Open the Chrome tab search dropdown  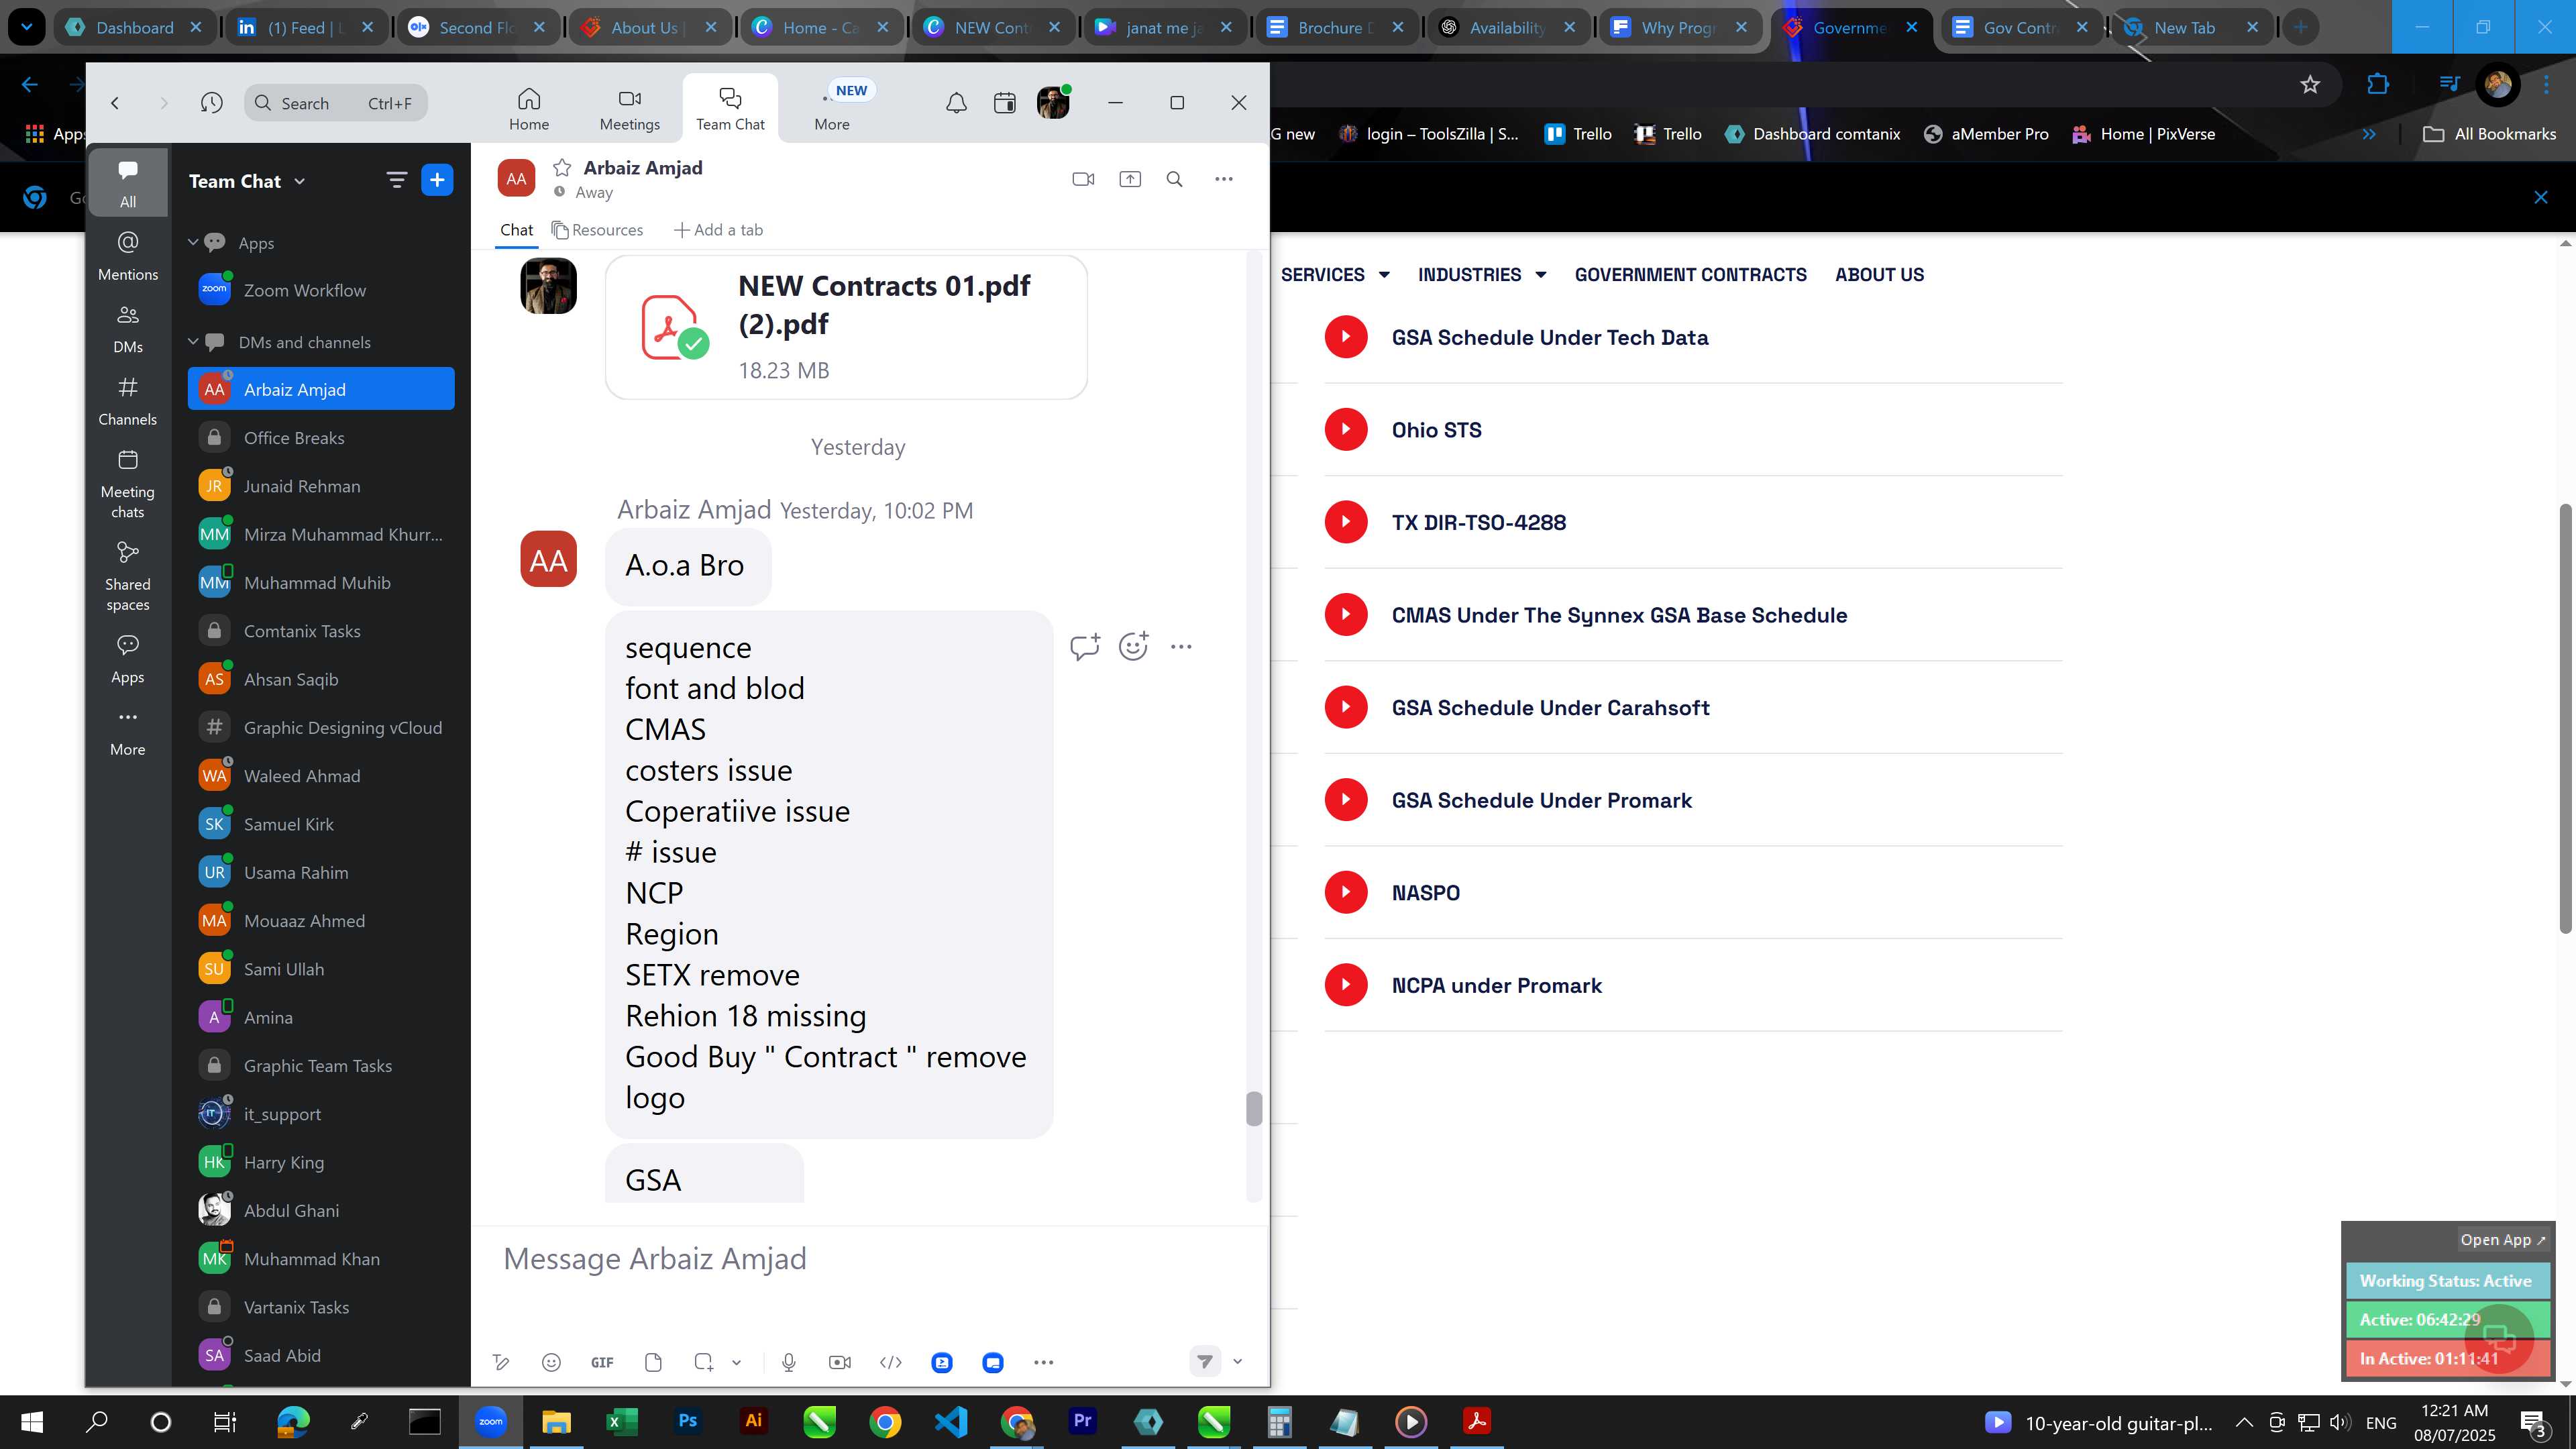(27, 27)
